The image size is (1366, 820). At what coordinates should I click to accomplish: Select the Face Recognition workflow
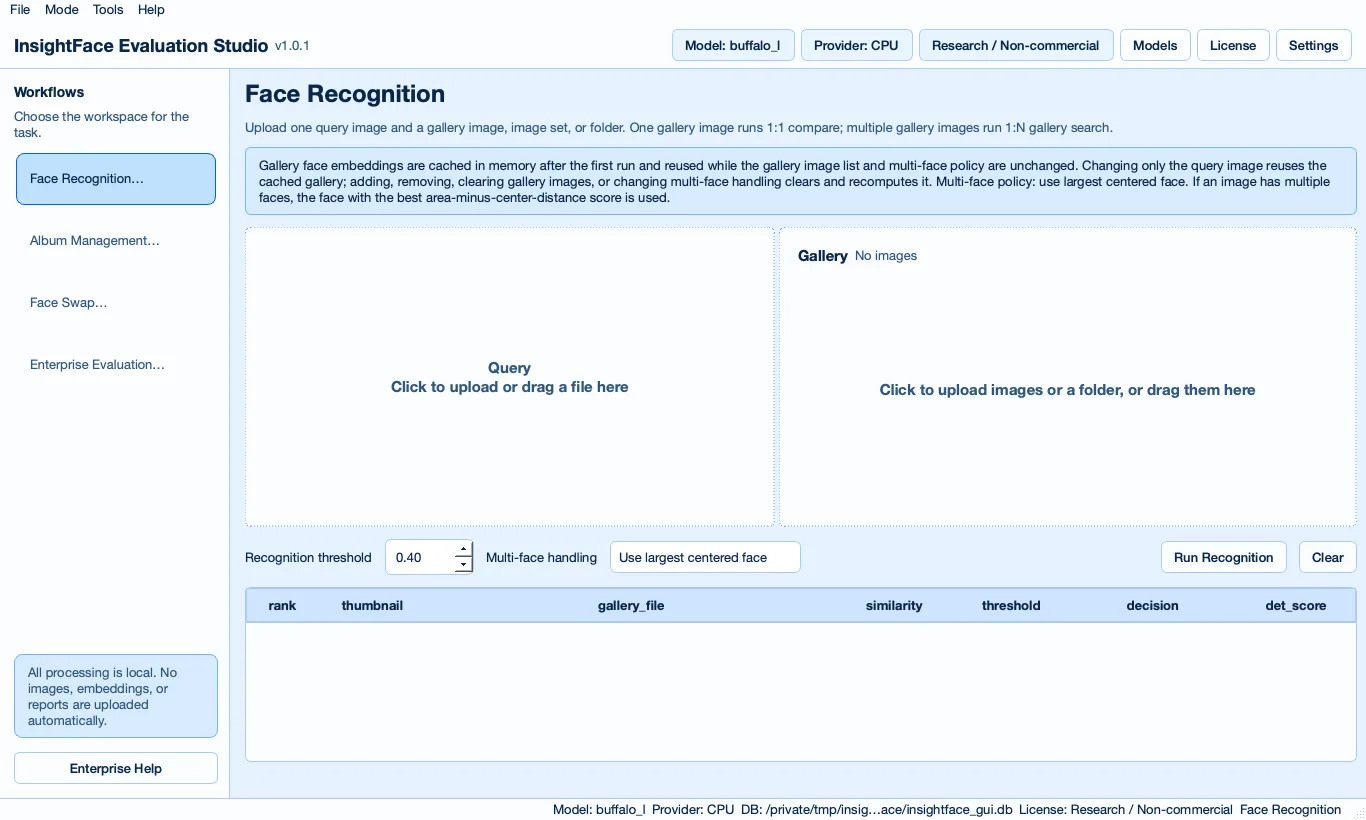pos(116,179)
